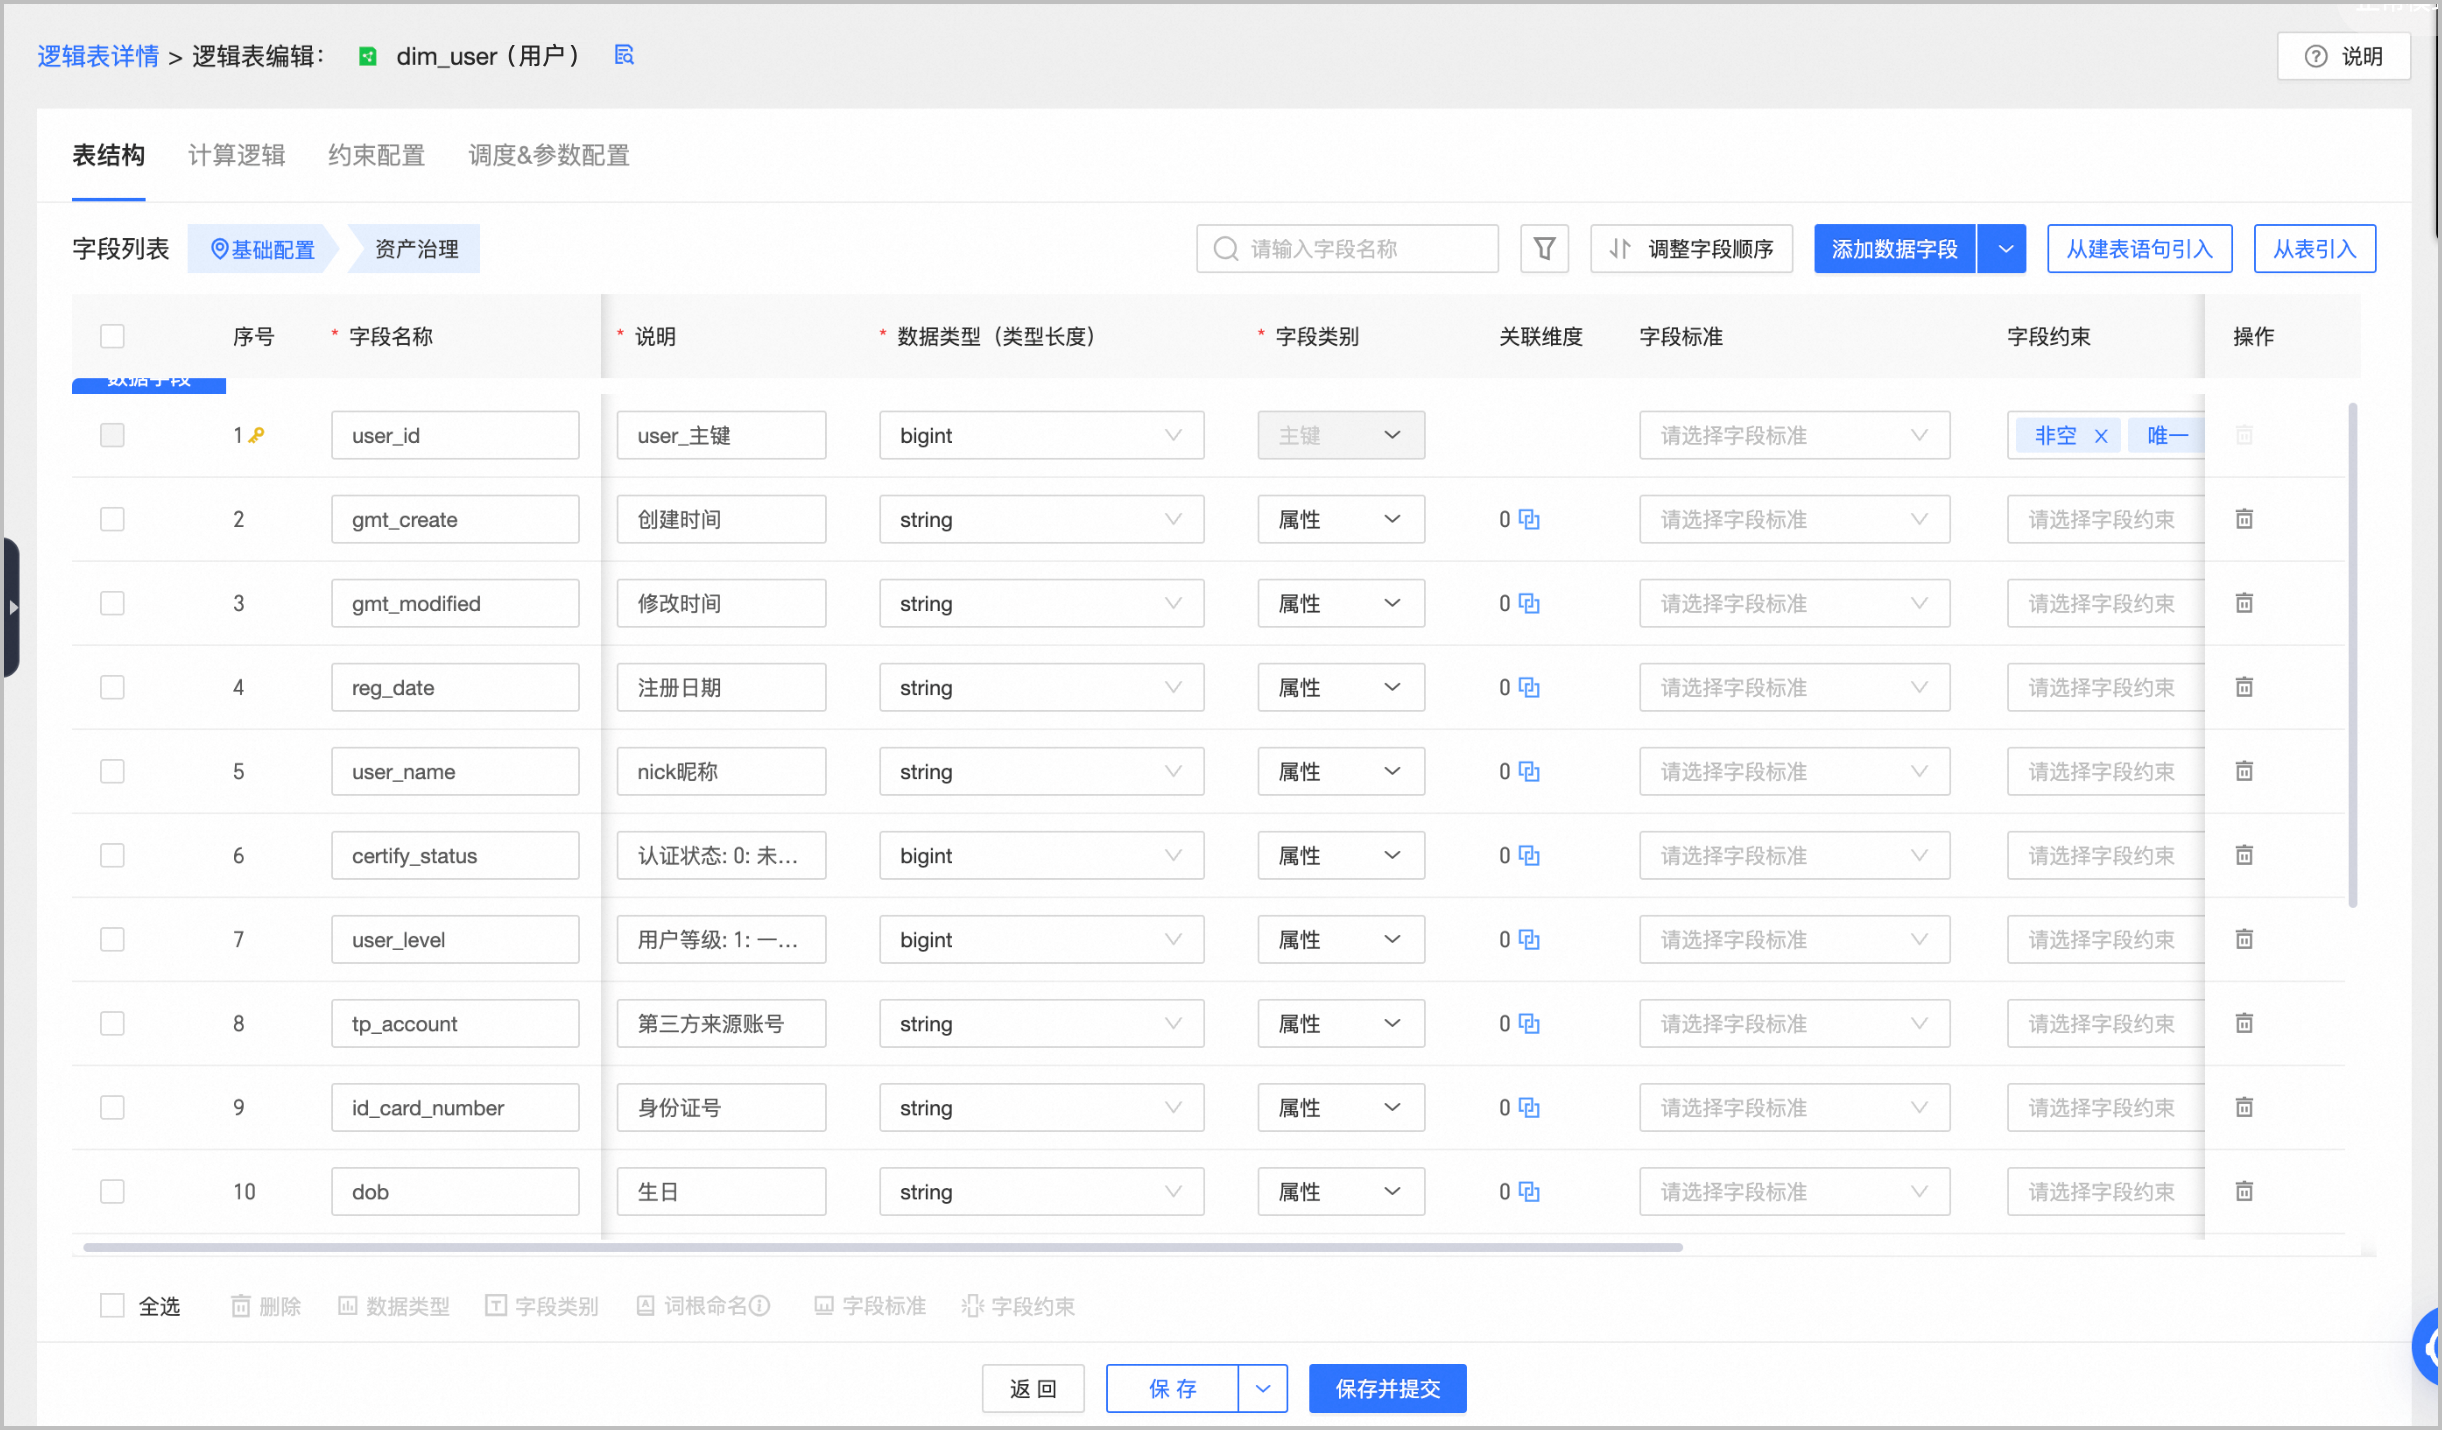Open associated dimension icon for certify_status

[1529, 855]
